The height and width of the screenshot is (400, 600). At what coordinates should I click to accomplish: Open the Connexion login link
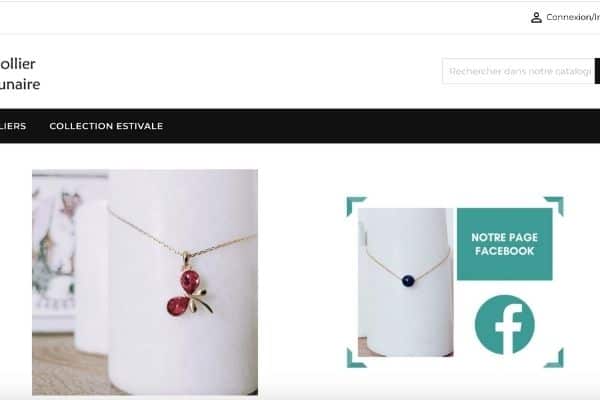point(573,17)
